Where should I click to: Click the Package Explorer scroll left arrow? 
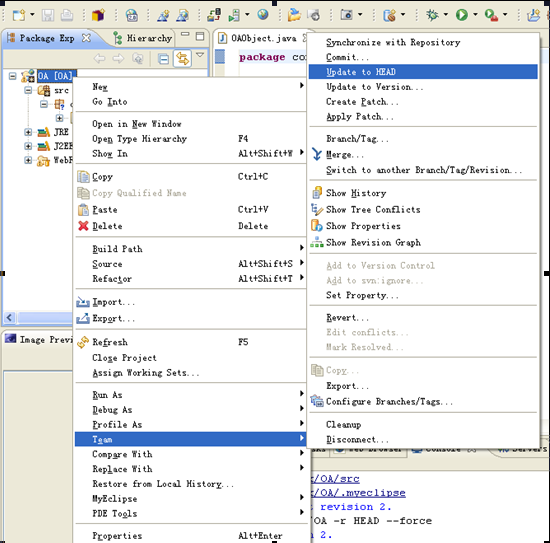tap(9, 318)
